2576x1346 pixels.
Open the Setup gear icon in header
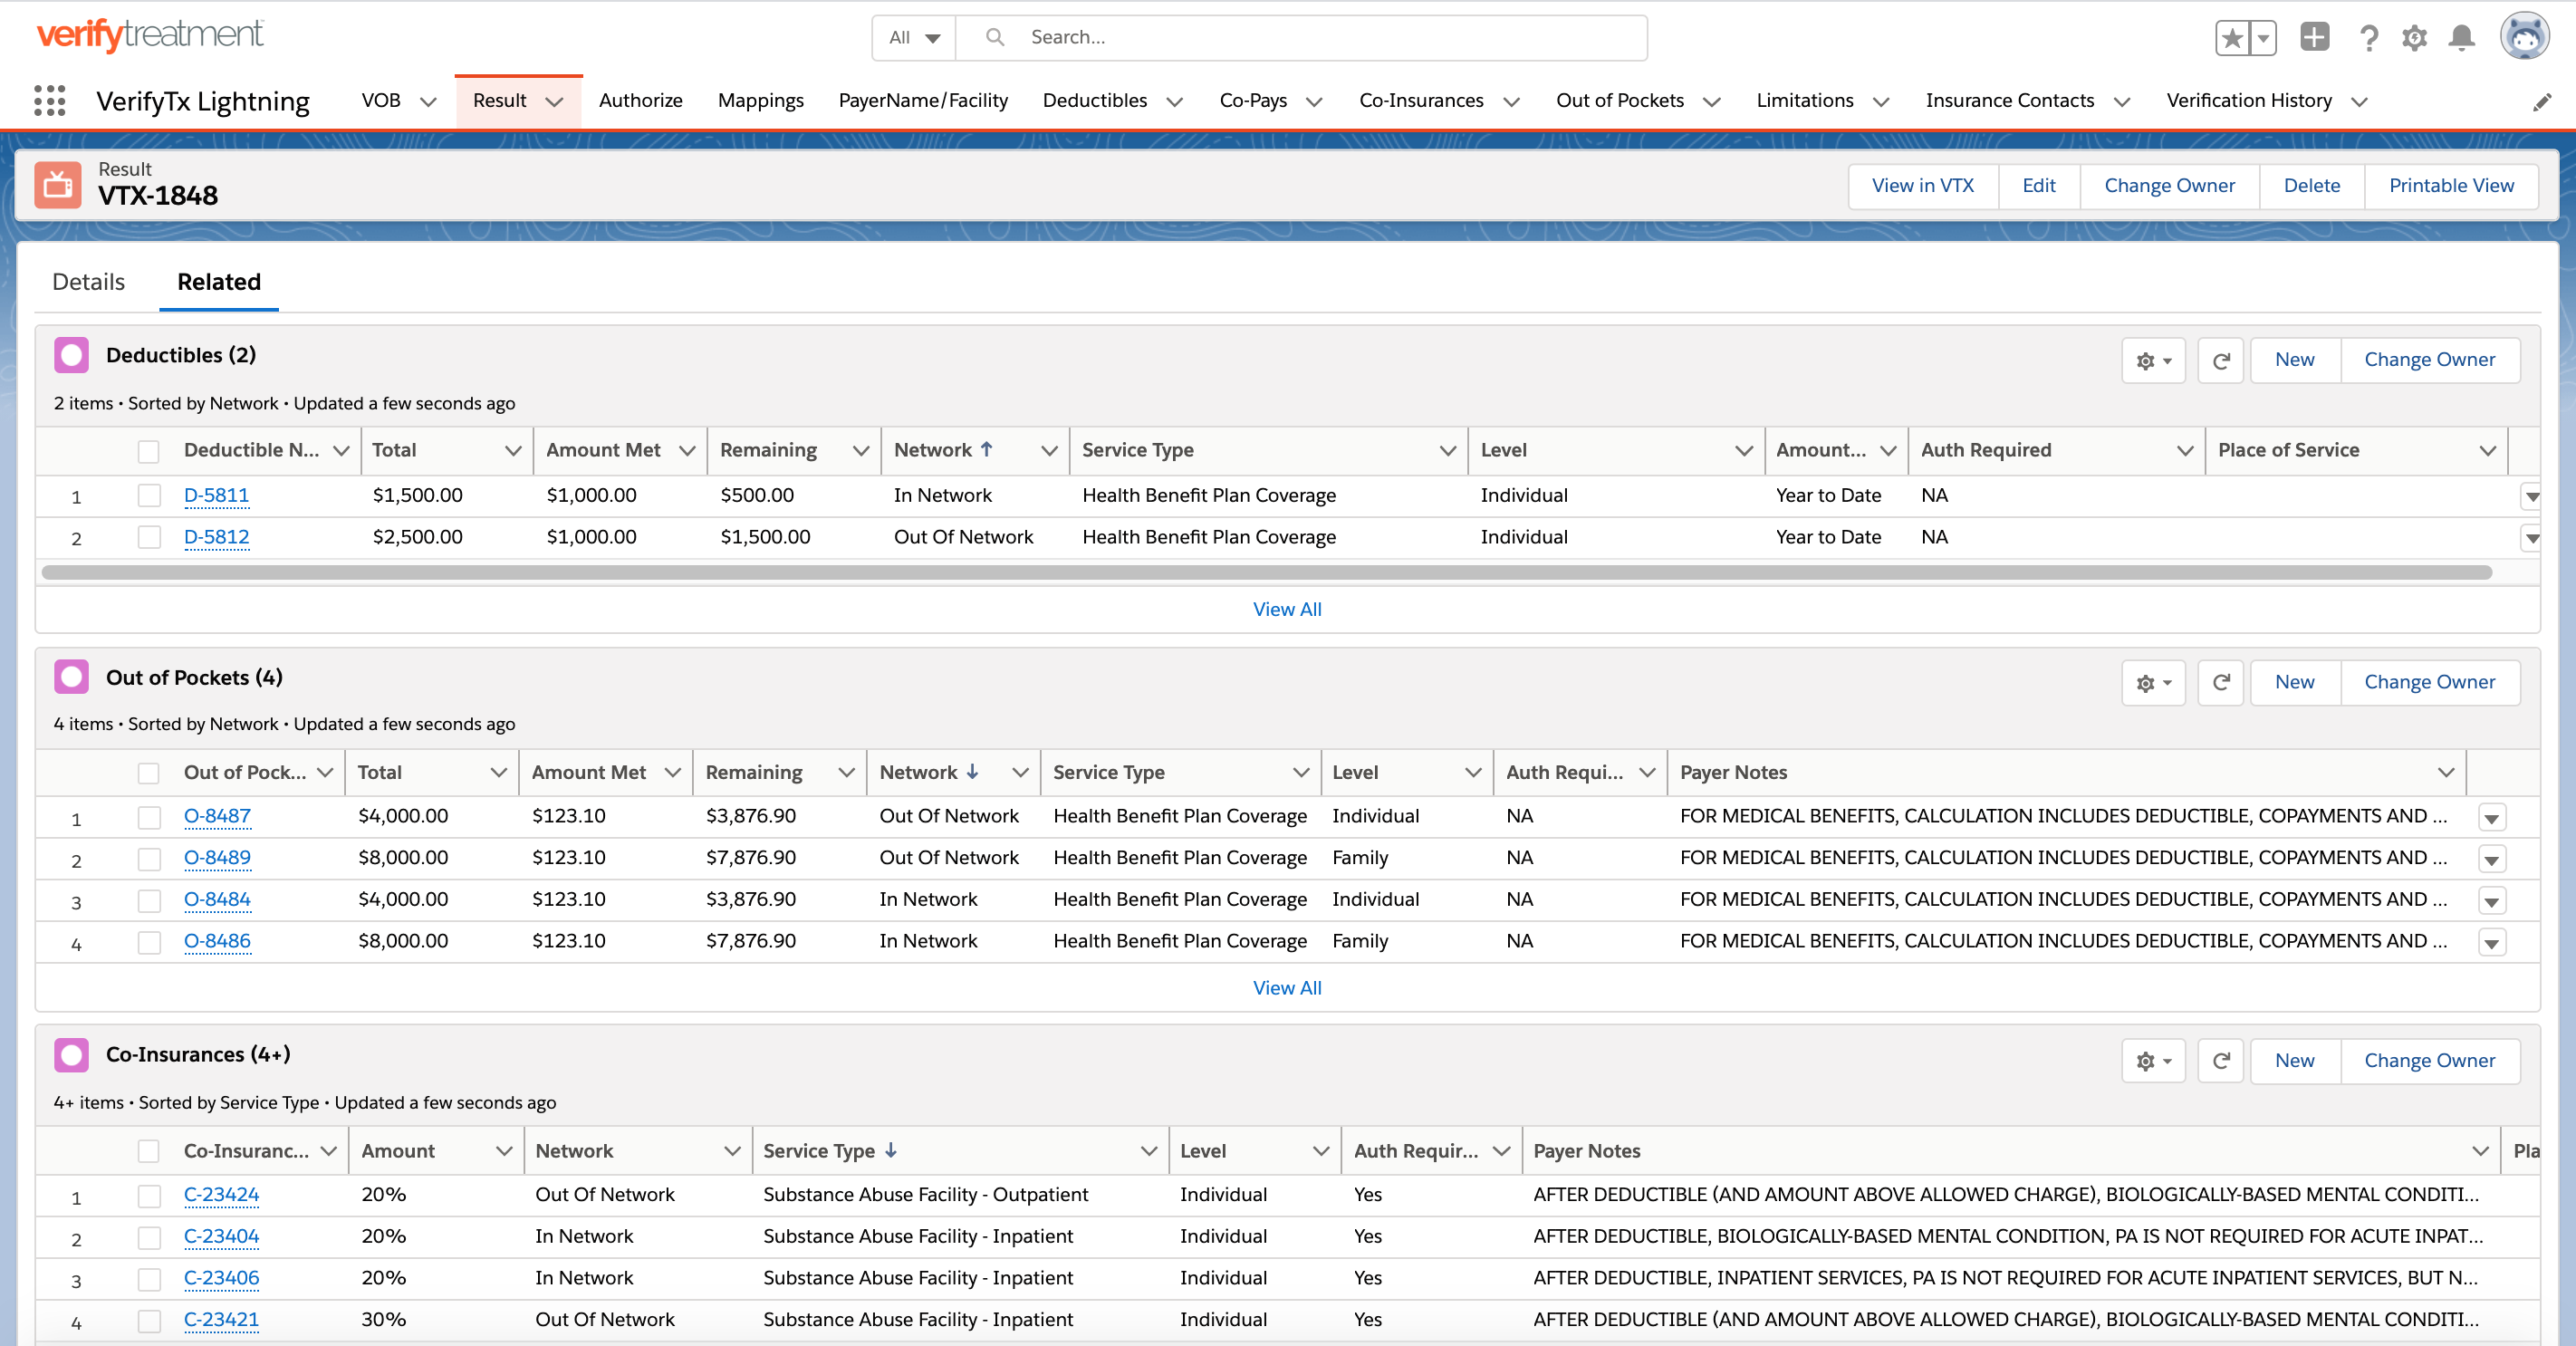(2414, 38)
